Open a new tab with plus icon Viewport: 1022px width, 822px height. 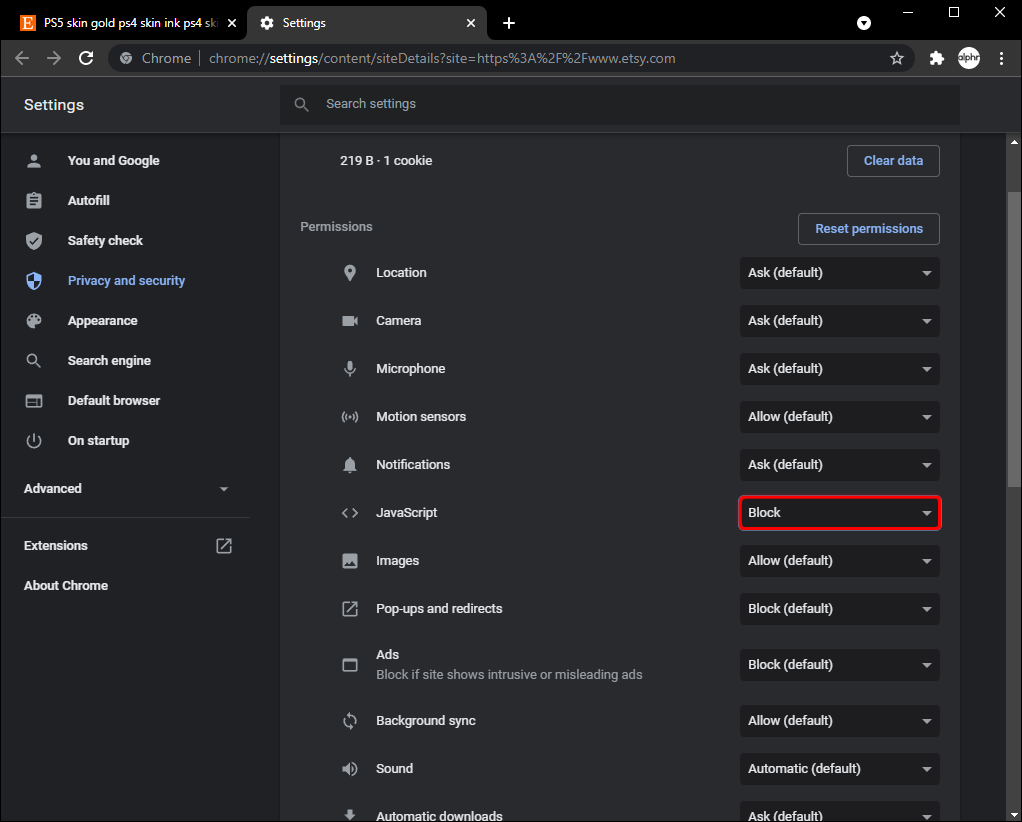pyautogui.click(x=509, y=22)
